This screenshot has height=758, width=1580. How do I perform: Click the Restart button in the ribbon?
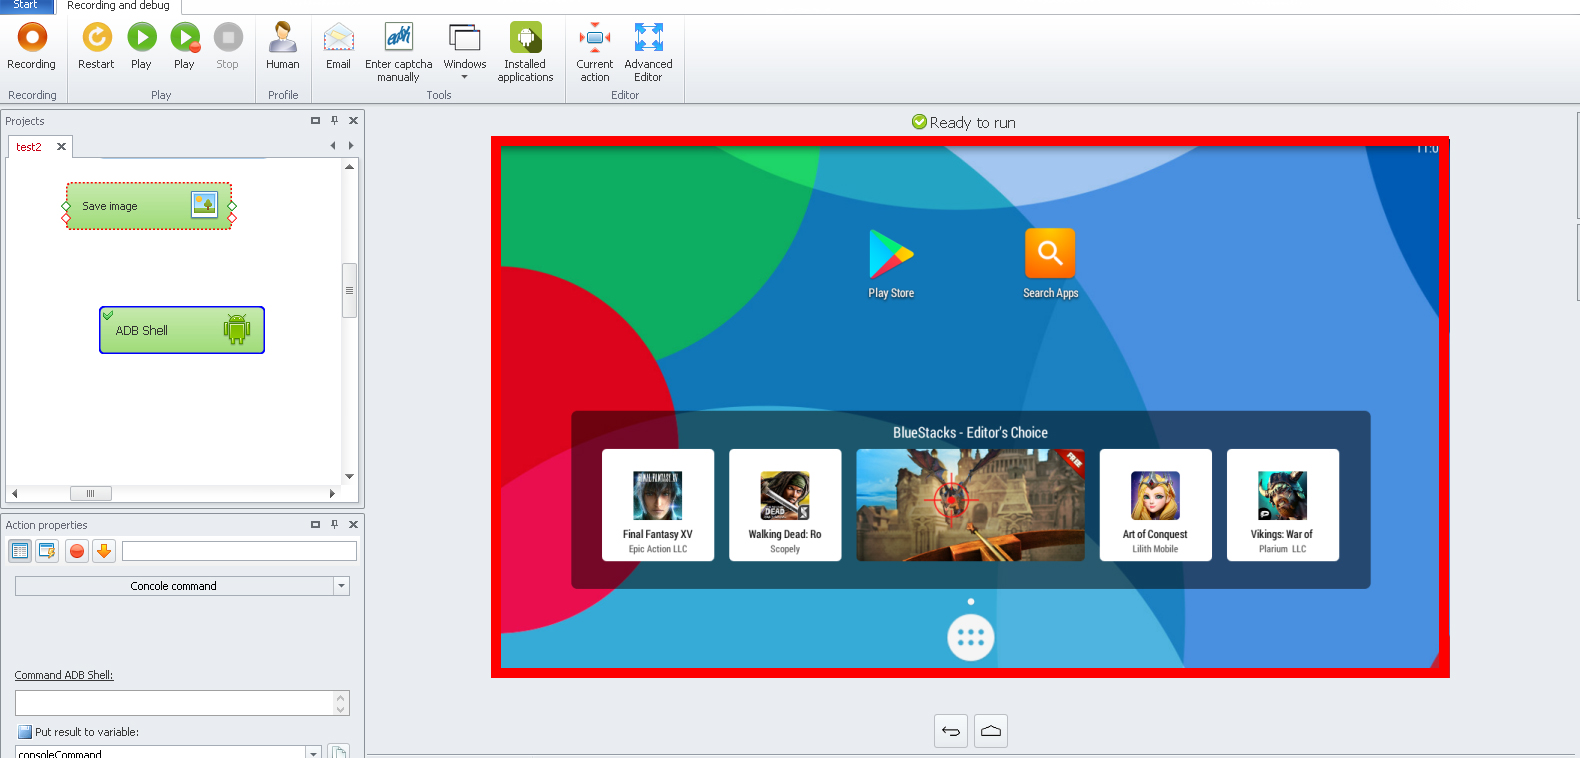point(96,46)
